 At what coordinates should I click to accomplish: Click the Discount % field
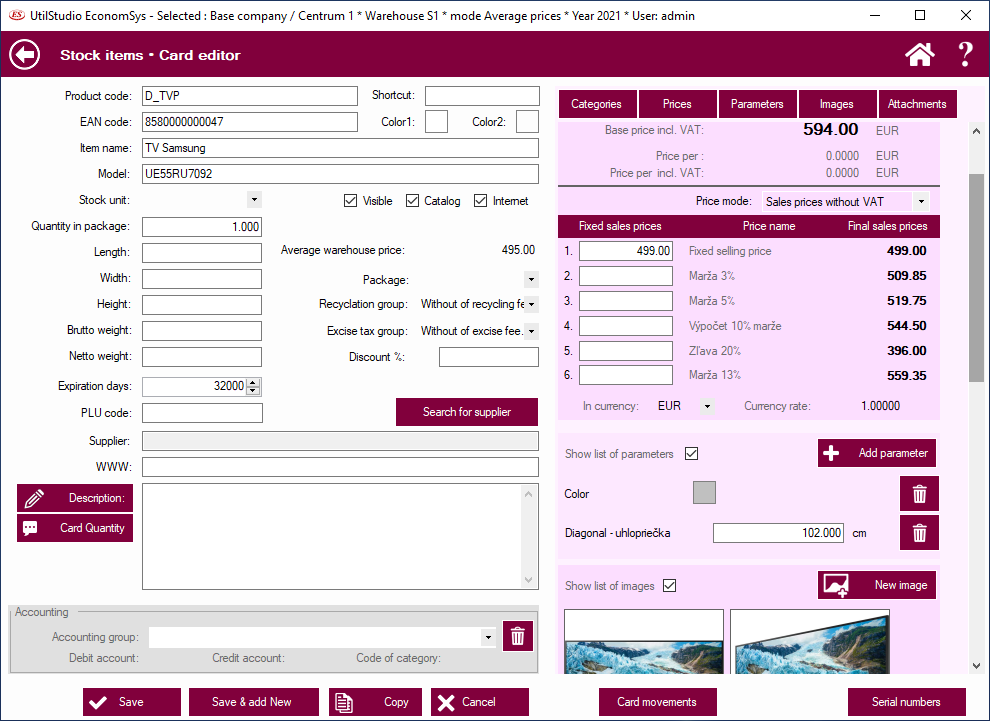tap(489, 357)
